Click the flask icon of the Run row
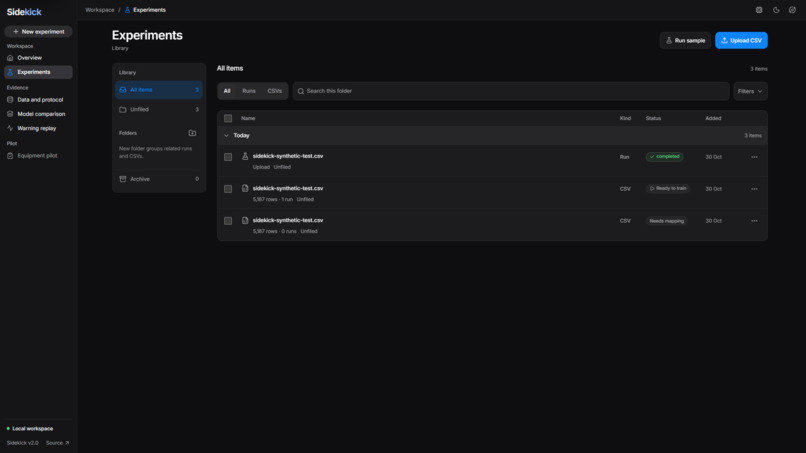This screenshot has width=806, height=453. 245,156
